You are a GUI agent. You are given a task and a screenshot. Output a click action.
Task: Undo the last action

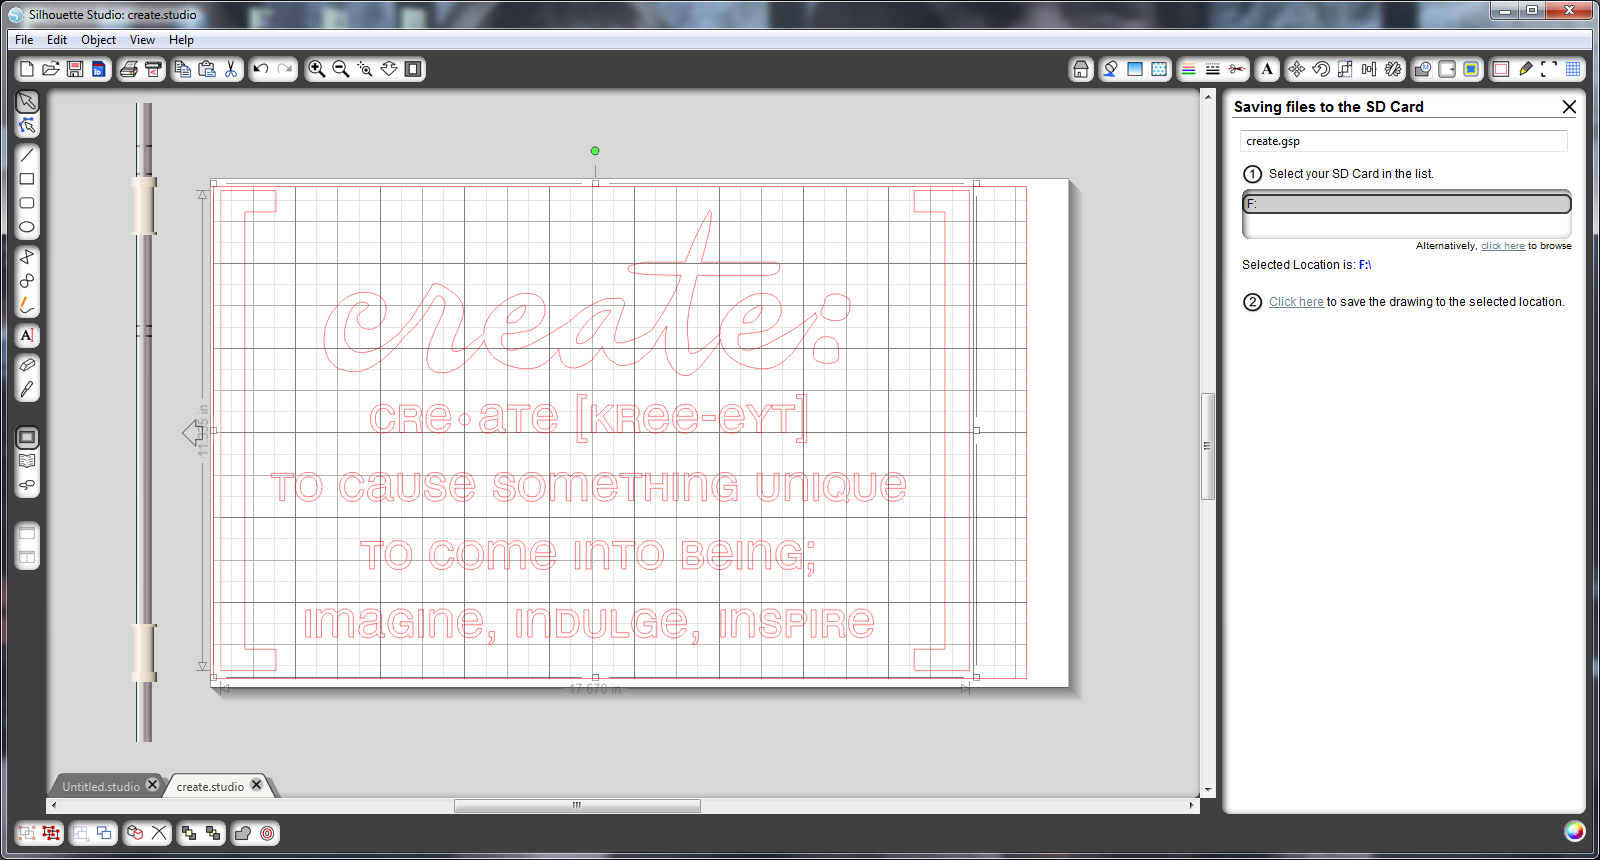tap(261, 69)
